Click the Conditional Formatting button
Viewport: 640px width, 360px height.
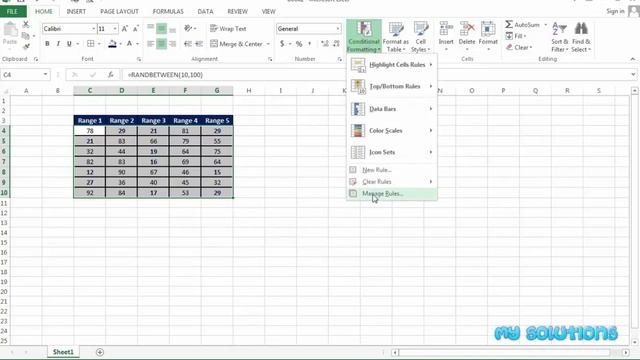tap(364, 37)
